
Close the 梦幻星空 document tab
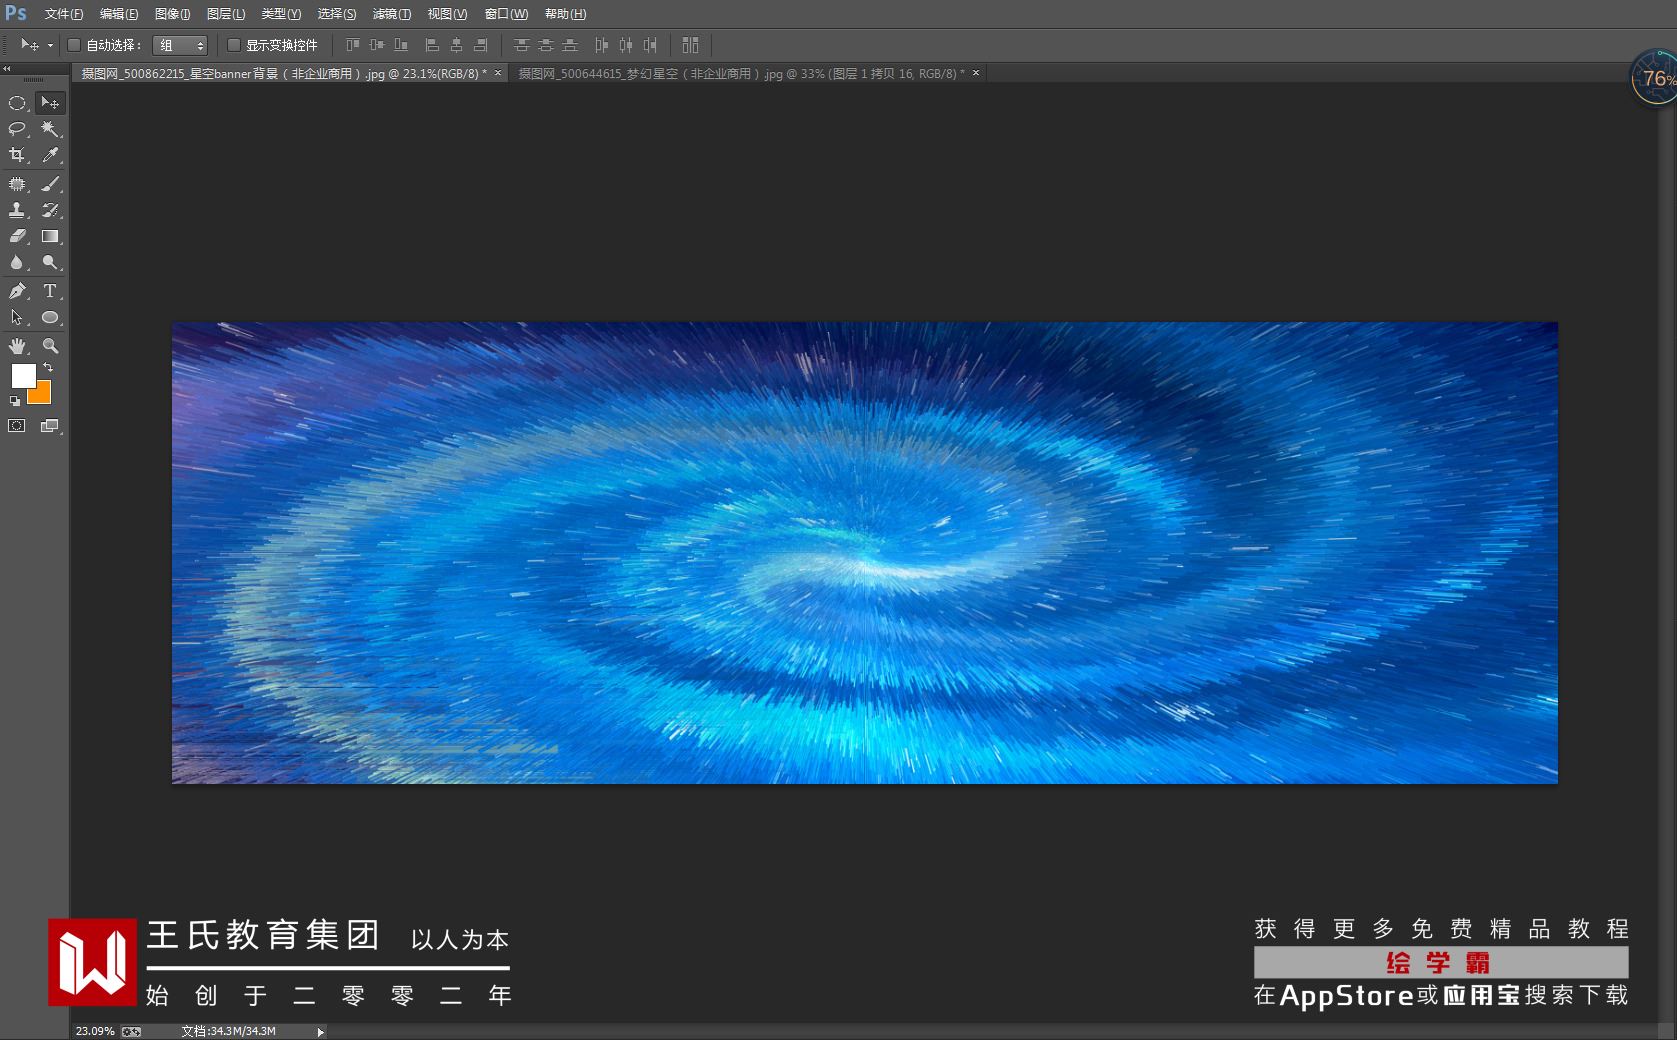(x=976, y=73)
